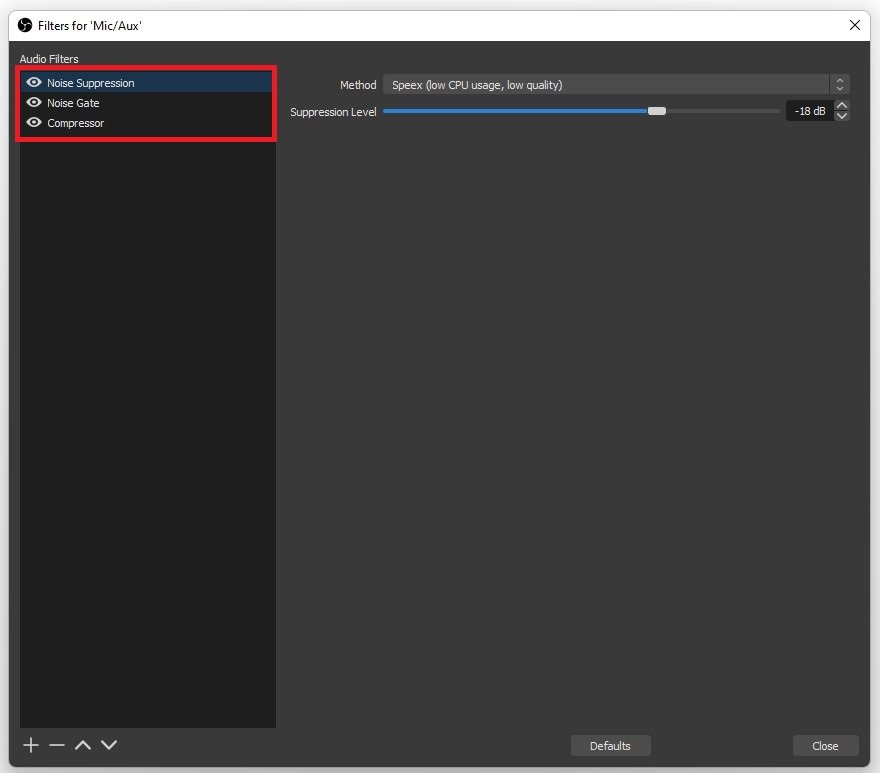
Task: Move selected filter up in the list
Action: 83,745
